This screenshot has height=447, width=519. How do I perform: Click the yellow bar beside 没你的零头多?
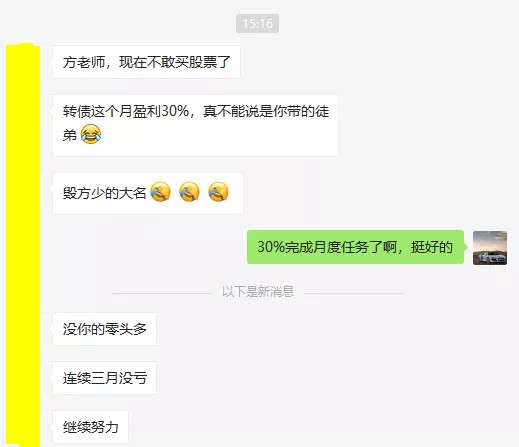pyautogui.click(x=23, y=329)
